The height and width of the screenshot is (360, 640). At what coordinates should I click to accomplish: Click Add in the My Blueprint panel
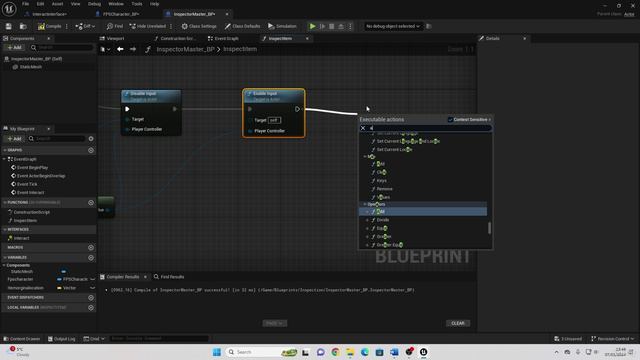click(15, 139)
